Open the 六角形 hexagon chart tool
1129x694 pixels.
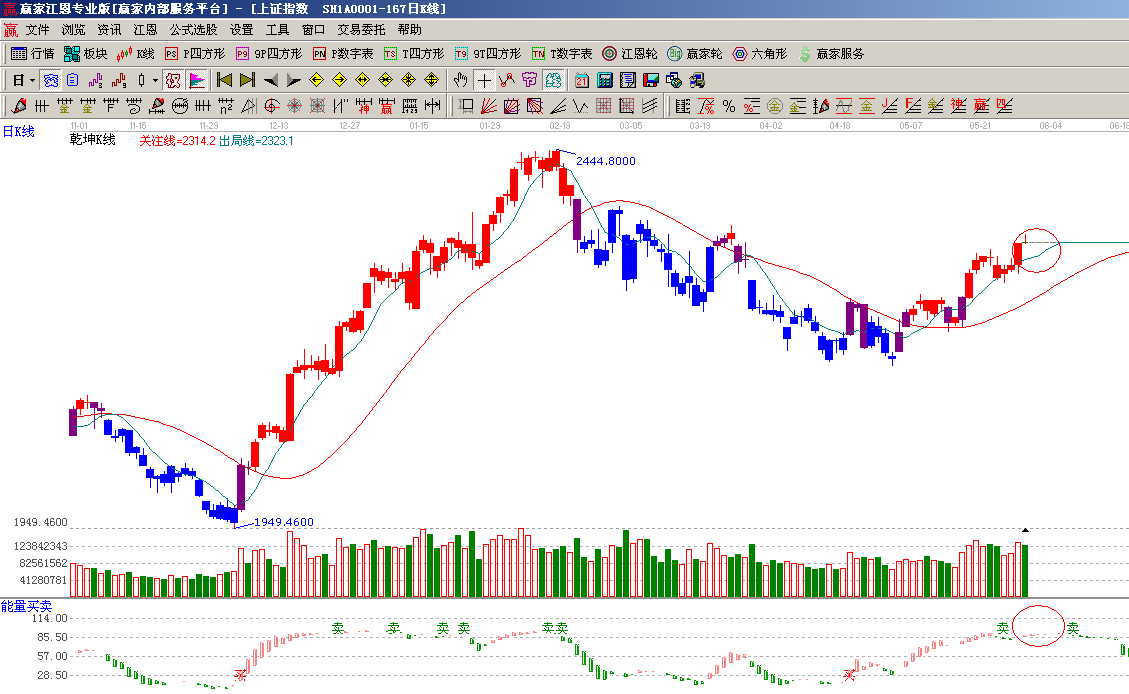point(760,54)
